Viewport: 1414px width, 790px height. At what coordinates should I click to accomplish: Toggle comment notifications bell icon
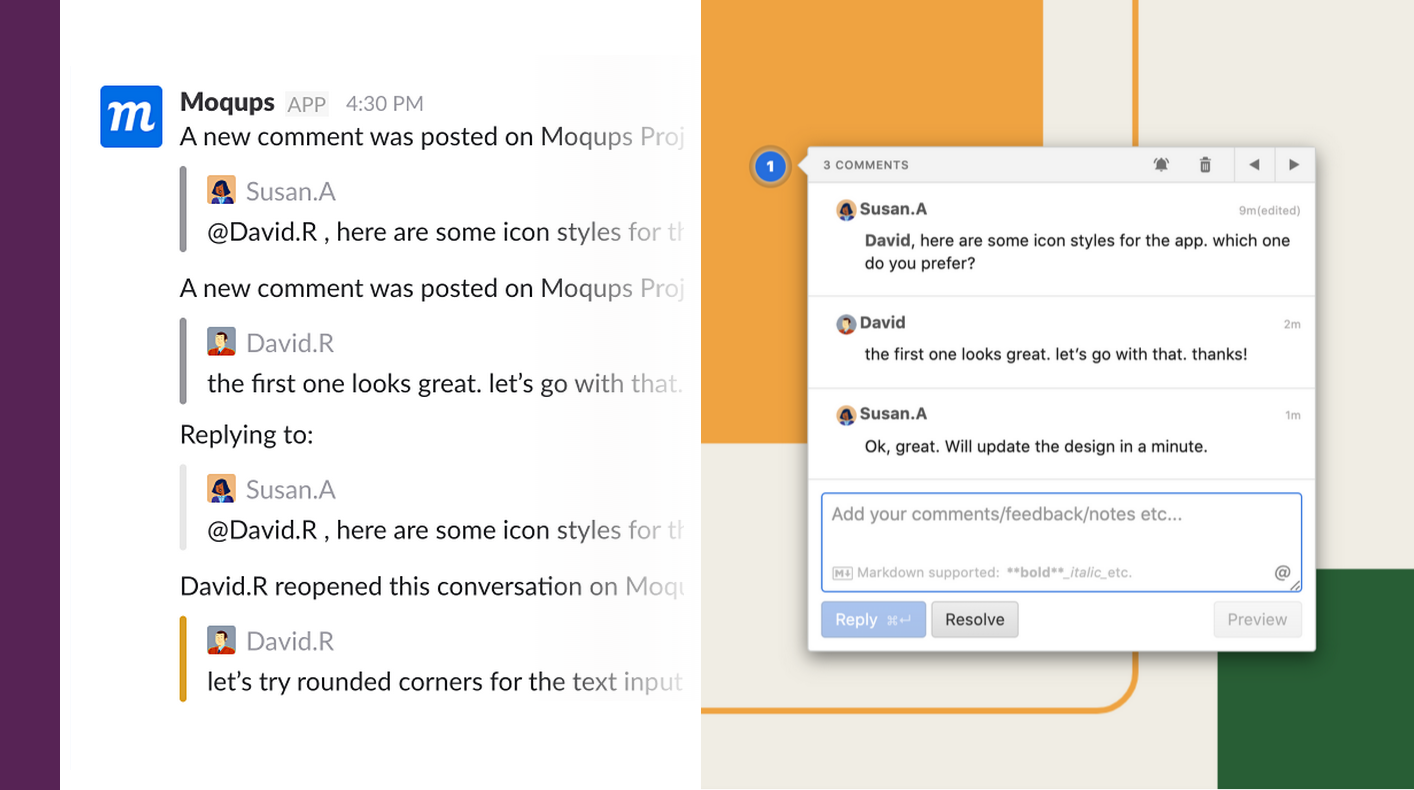(1161, 165)
